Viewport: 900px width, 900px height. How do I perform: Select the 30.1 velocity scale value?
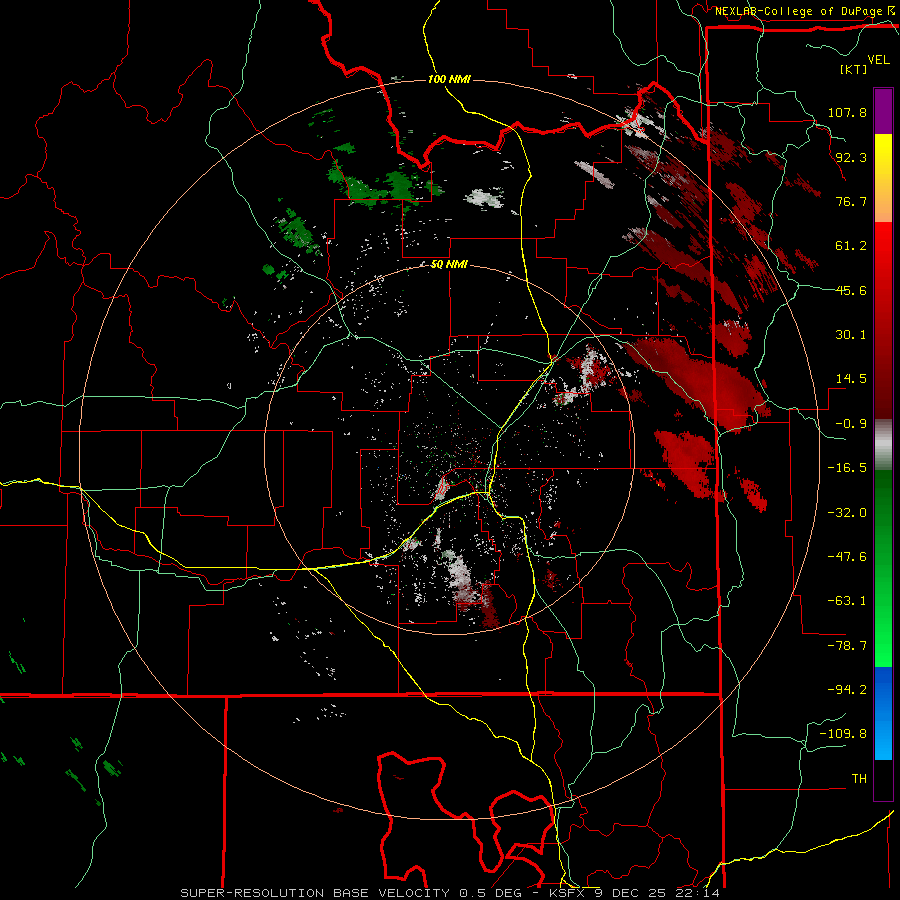[851, 335]
